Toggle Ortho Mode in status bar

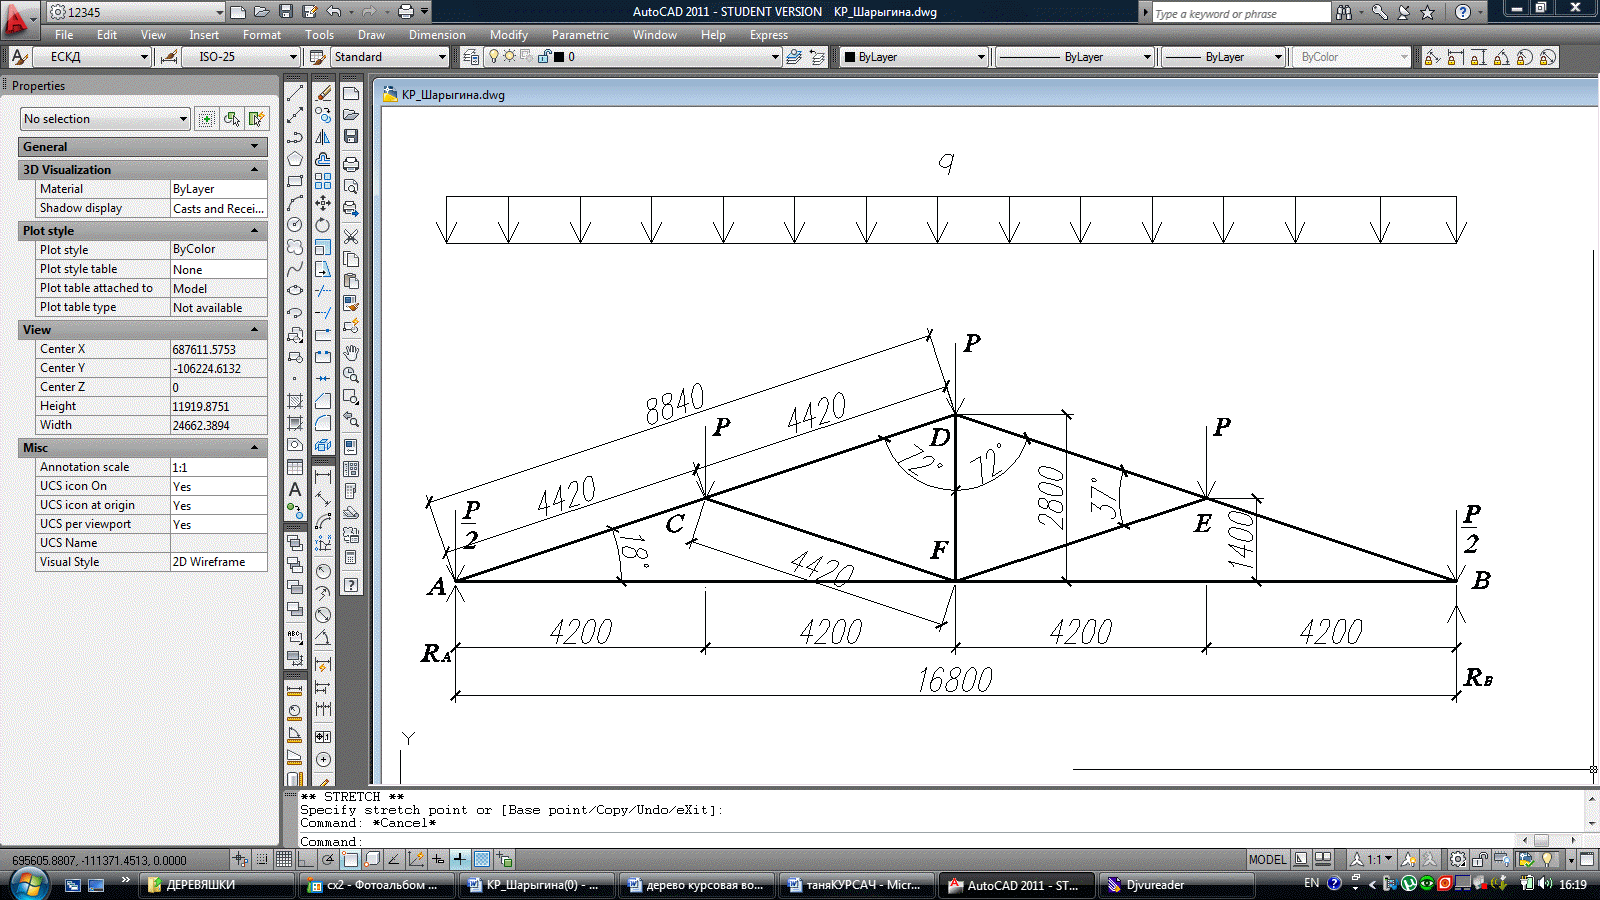[x=306, y=859]
